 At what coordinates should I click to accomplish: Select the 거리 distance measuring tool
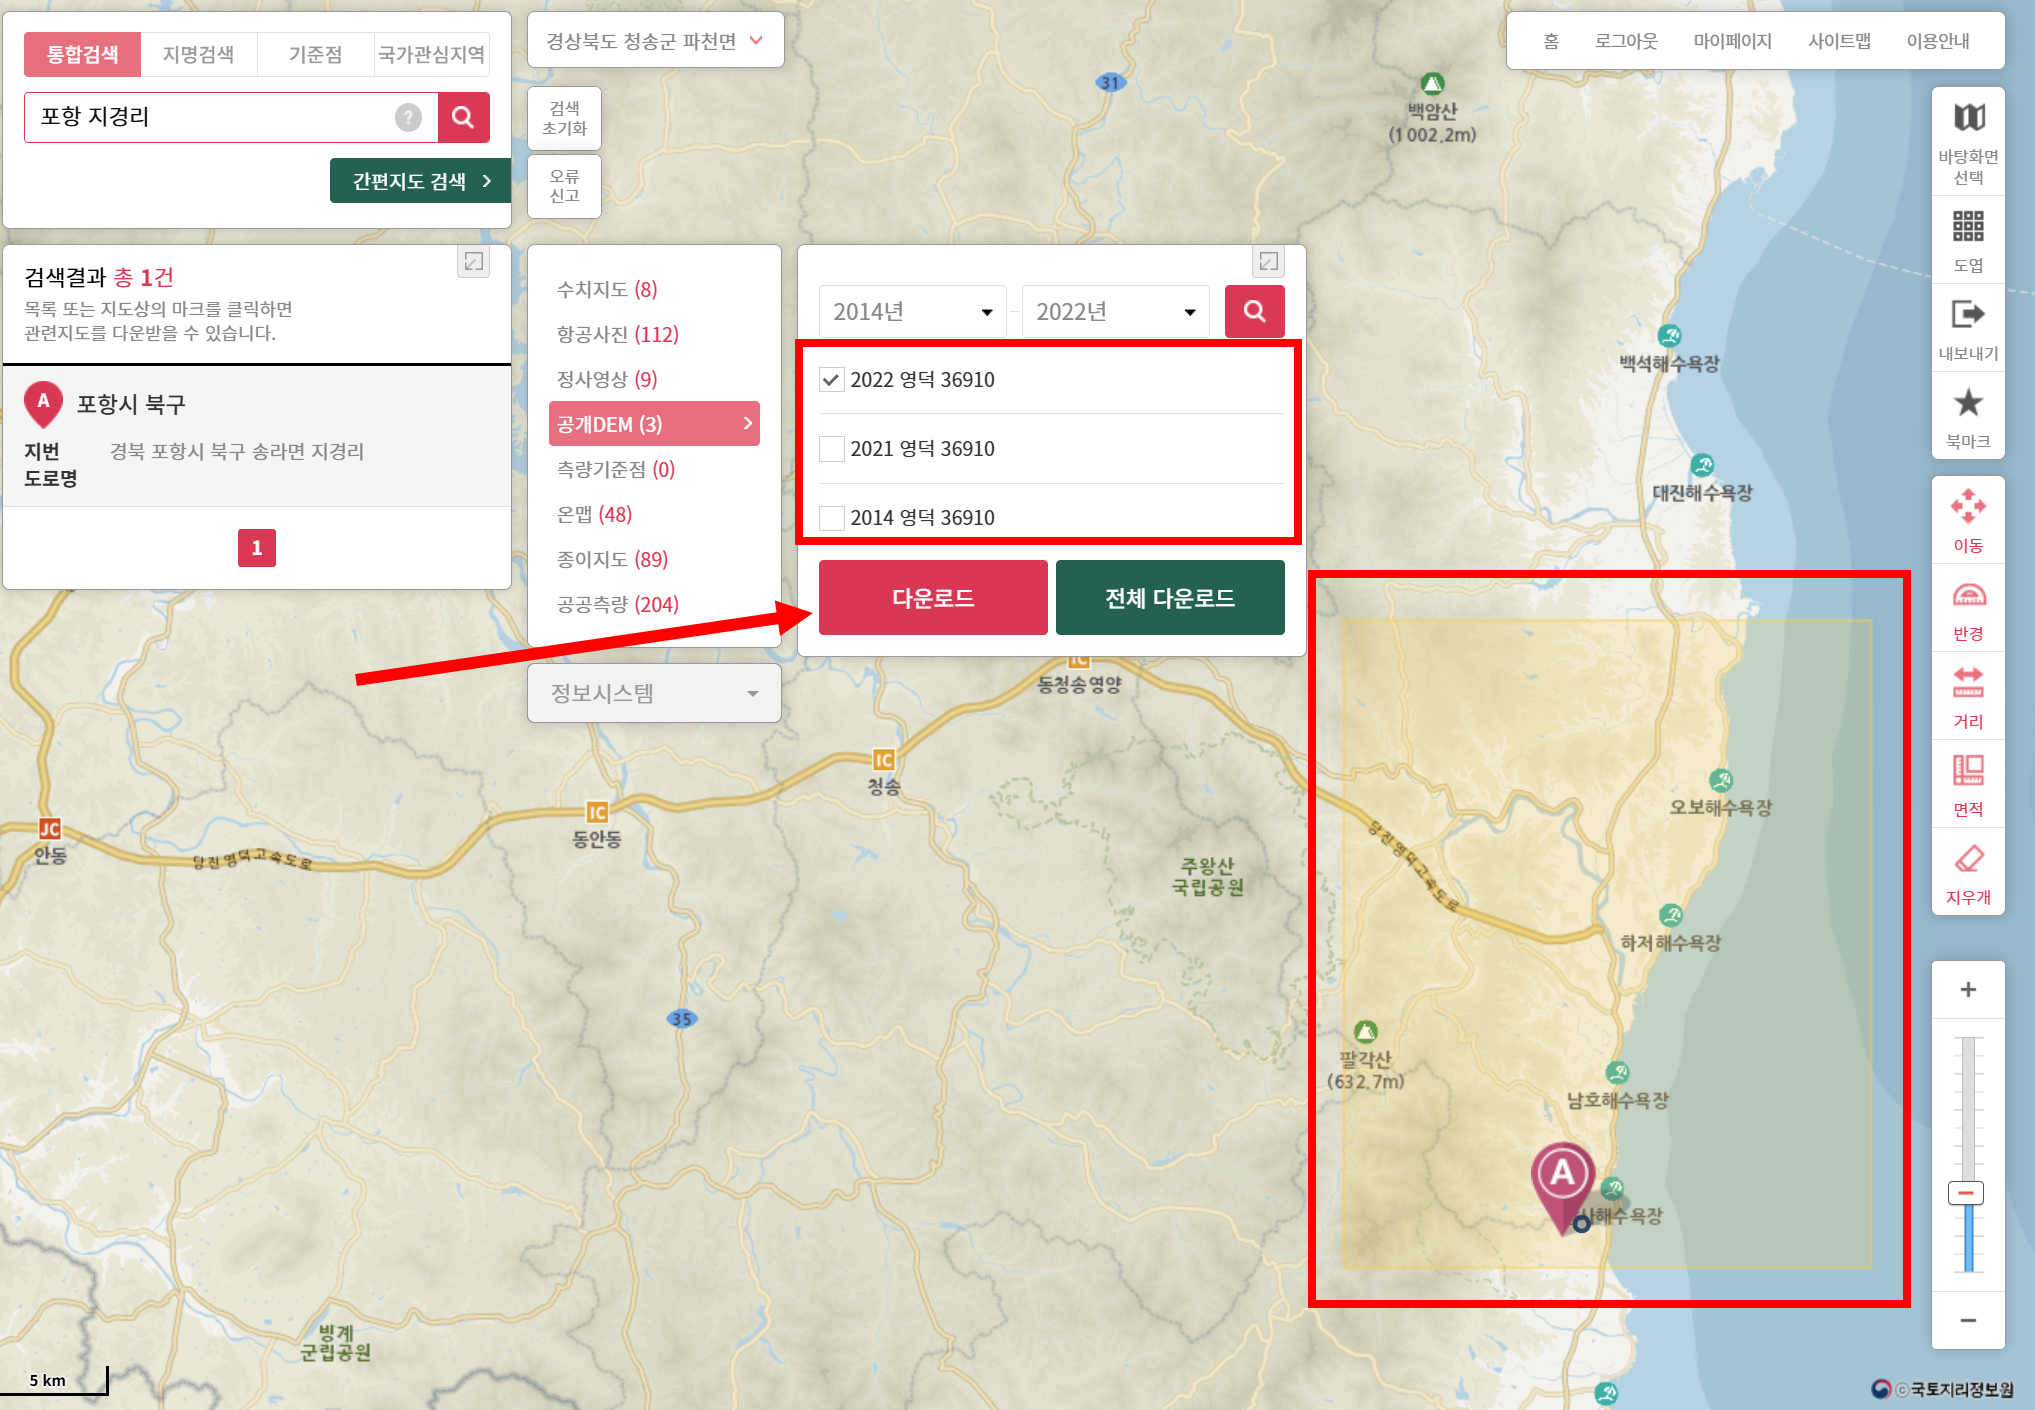point(1968,684)
